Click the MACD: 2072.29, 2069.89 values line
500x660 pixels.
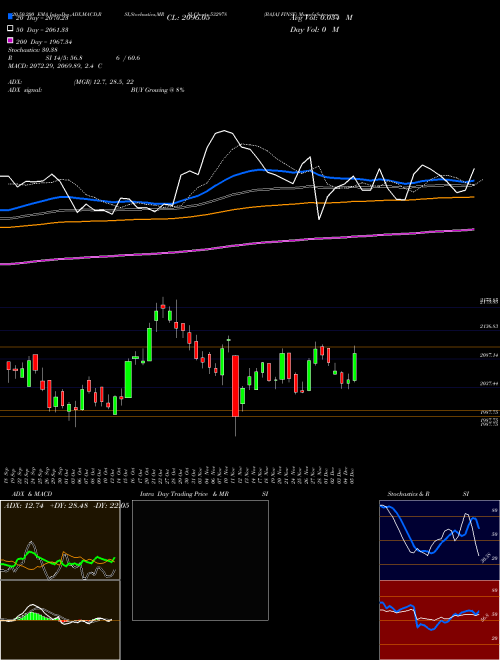(x=55, y=66)
